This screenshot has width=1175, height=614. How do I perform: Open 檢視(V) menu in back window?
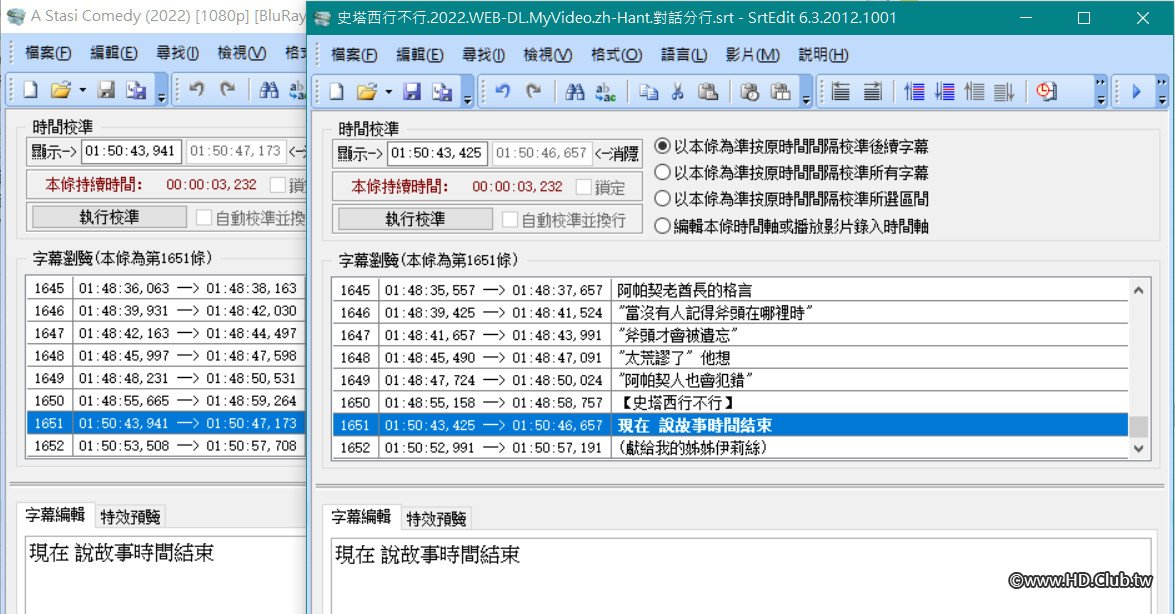click(x=241, y=52)
